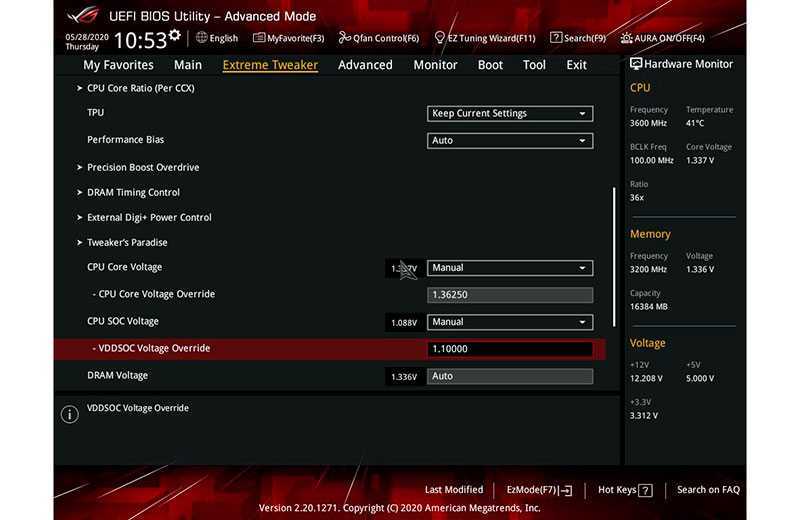The width and height of the screenshot is (800, 520).
Task: Expand DRAM Timing Control submenu
Action: point(132,192)
